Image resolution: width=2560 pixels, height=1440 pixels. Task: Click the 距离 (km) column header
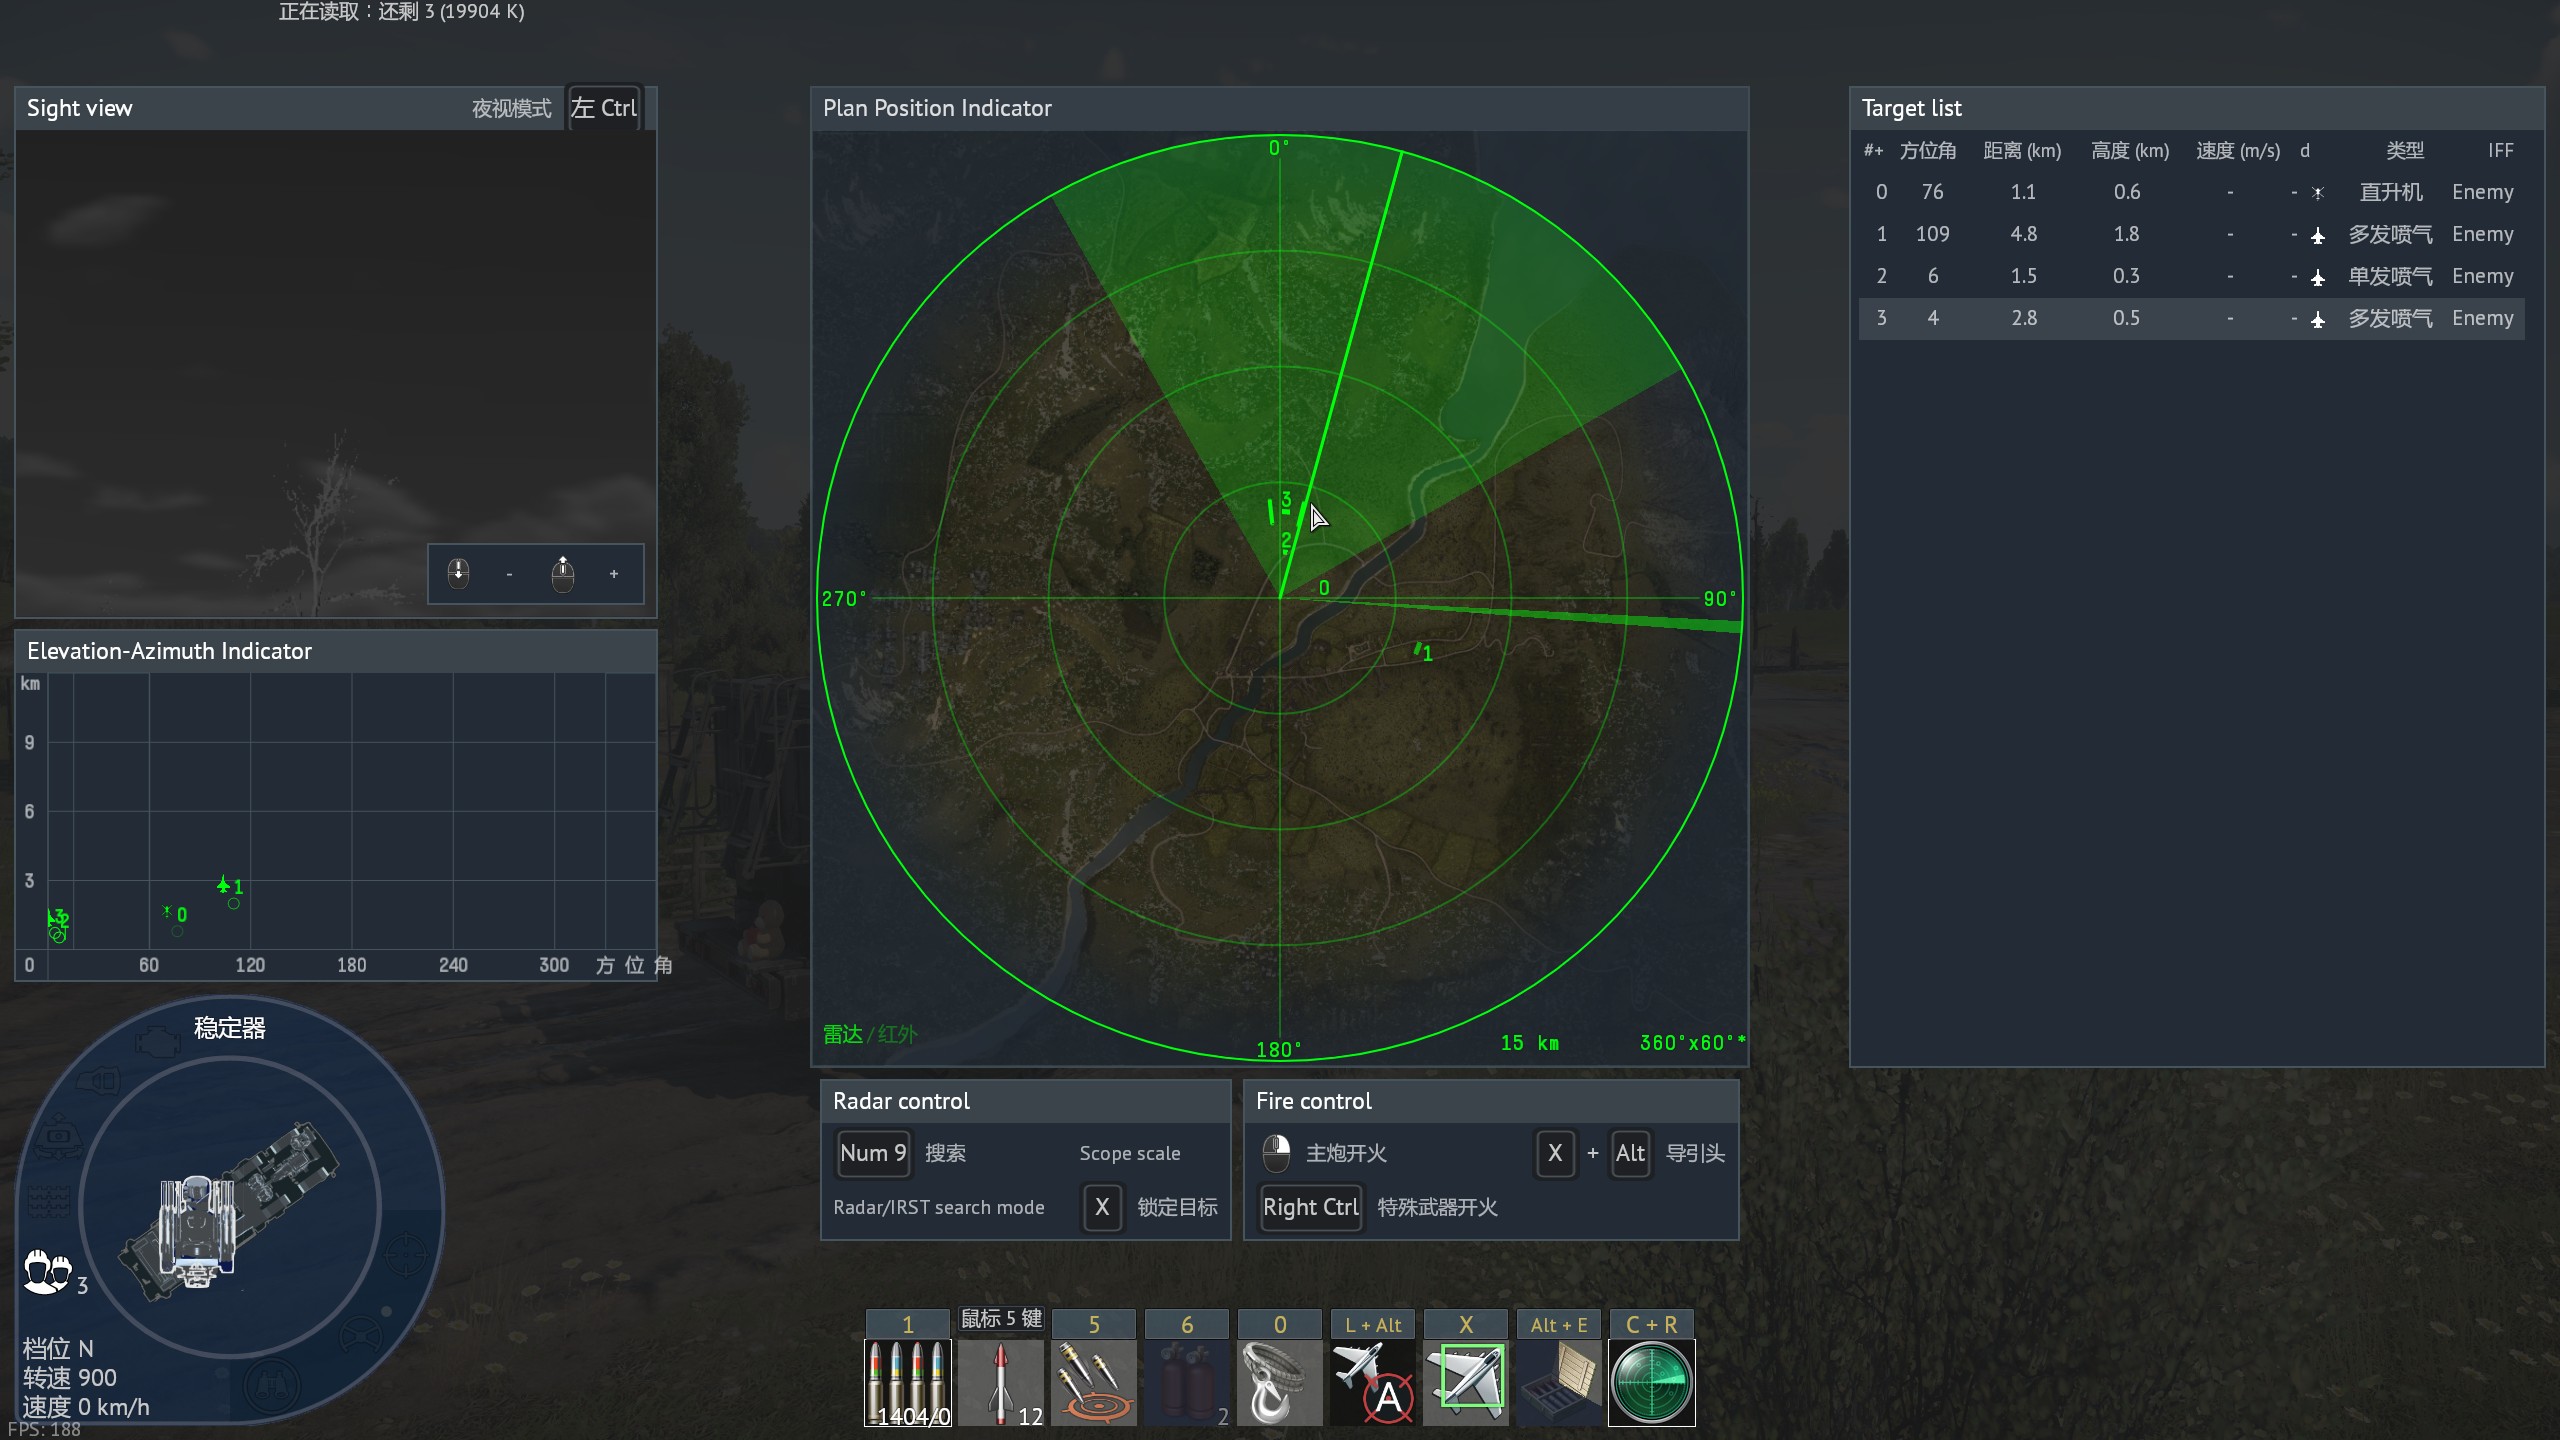click(2021, 151)
